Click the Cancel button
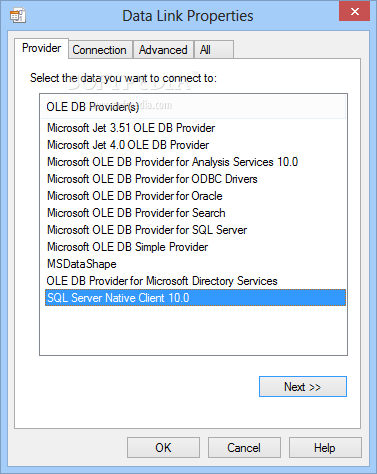The height and width of the screenshot is (474, 377). (x=244, y=448)
